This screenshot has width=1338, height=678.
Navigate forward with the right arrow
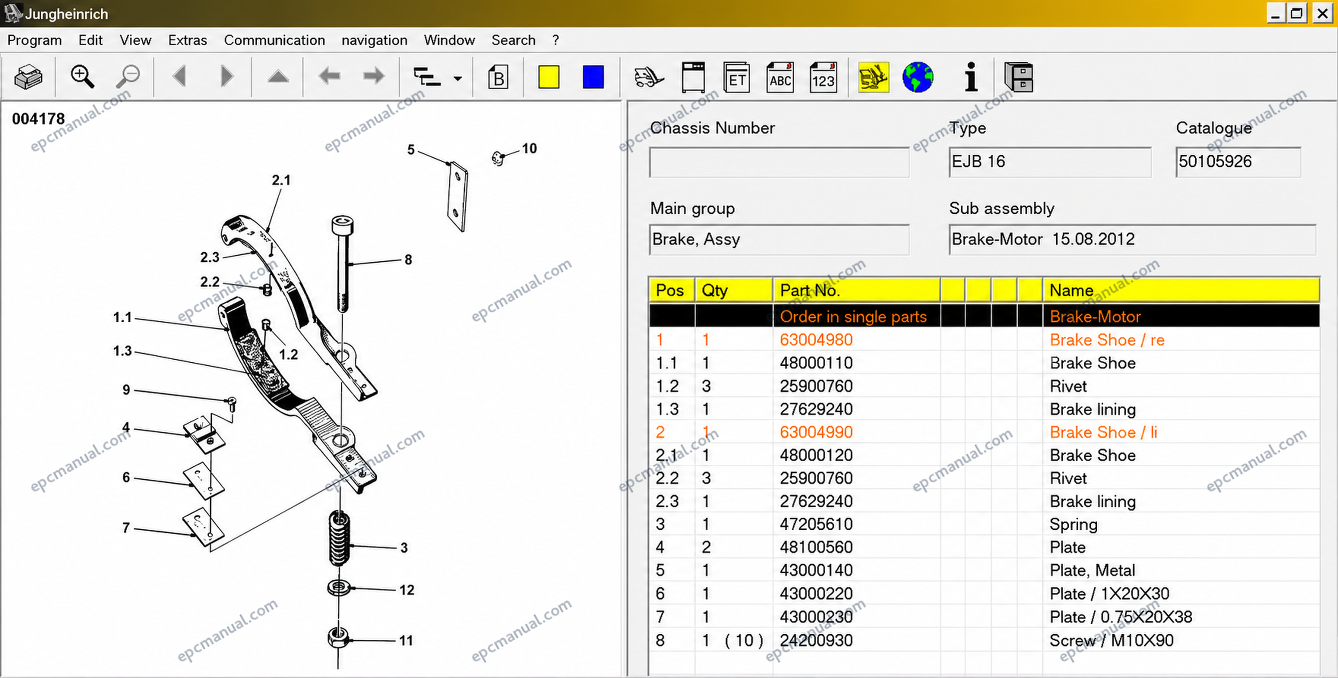click(373, 77)
